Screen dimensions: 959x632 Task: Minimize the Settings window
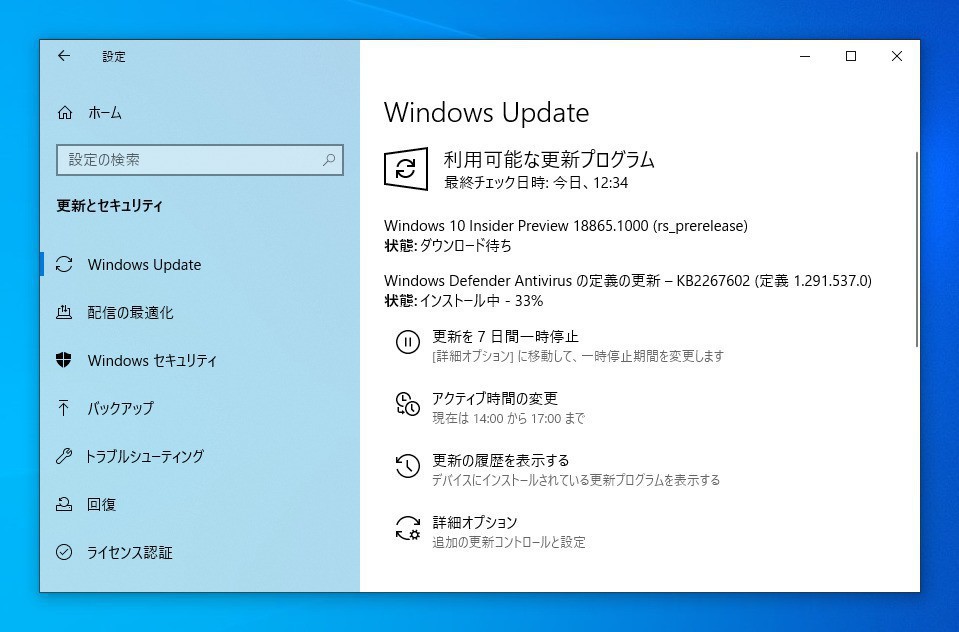[805, 56]
